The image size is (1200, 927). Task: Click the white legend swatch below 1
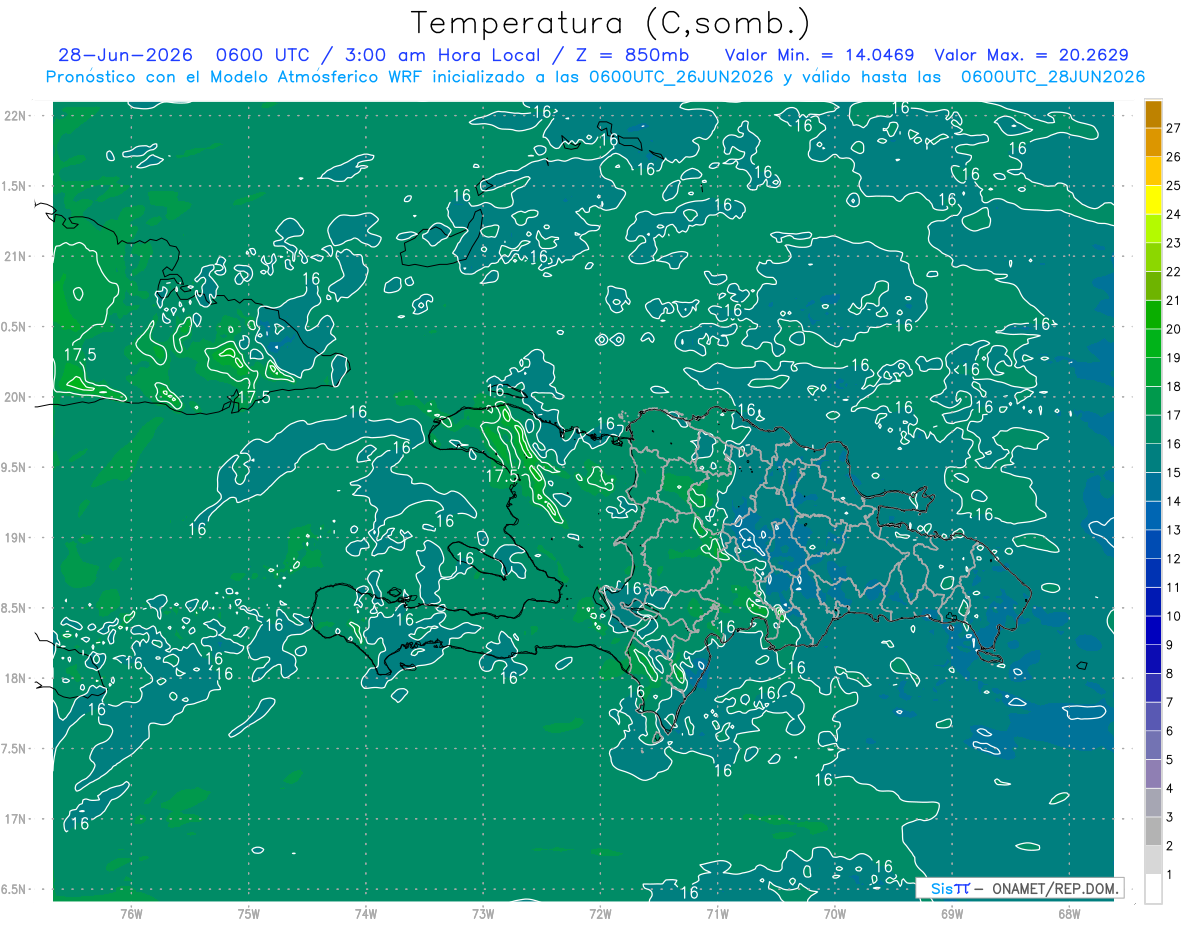(1153, 888)
